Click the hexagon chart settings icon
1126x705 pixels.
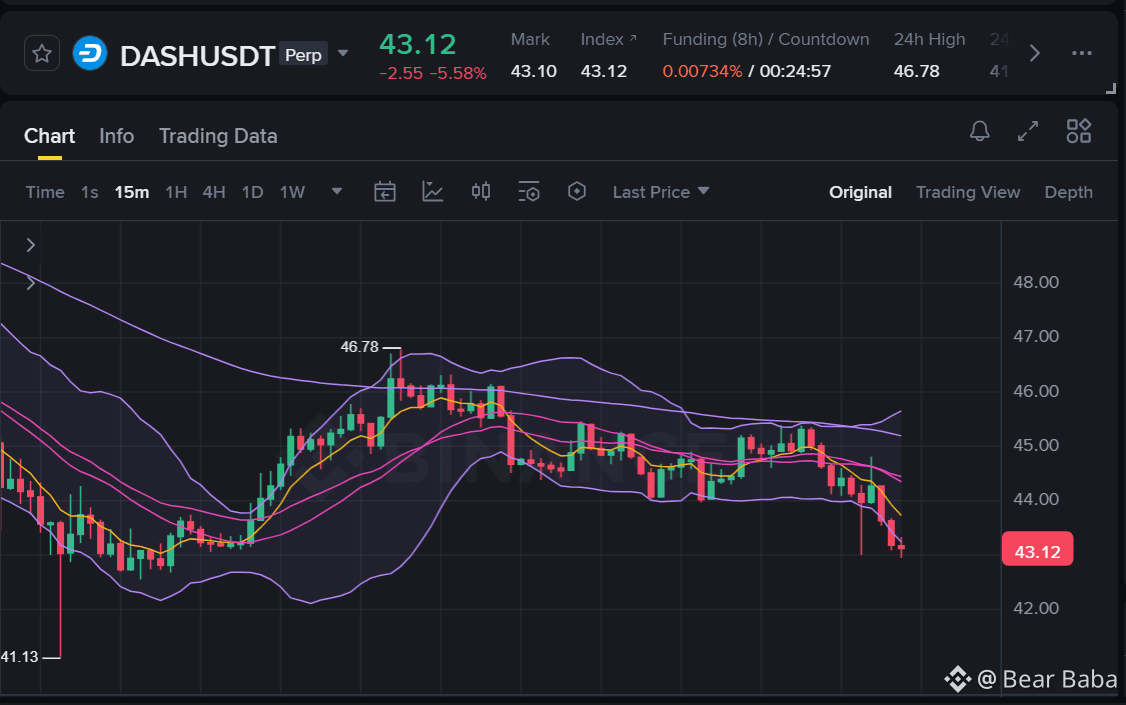[x=577, y=192]
